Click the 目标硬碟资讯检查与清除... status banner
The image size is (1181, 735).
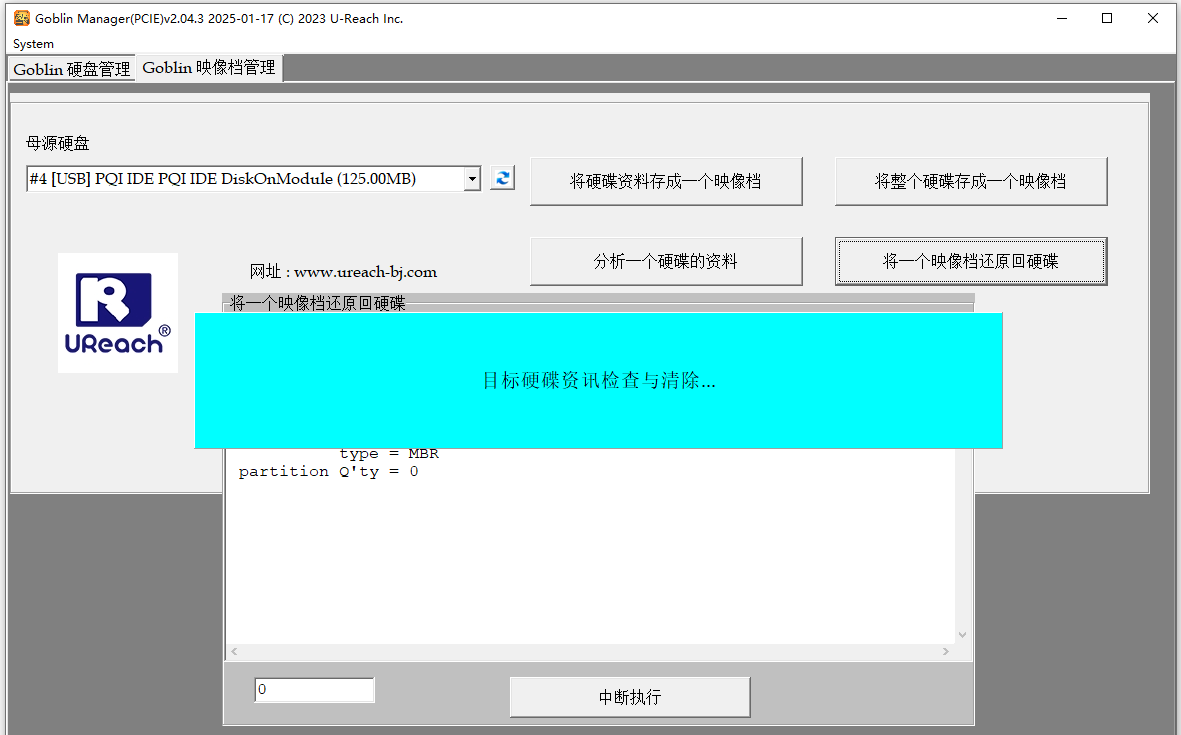coord(599,380)
